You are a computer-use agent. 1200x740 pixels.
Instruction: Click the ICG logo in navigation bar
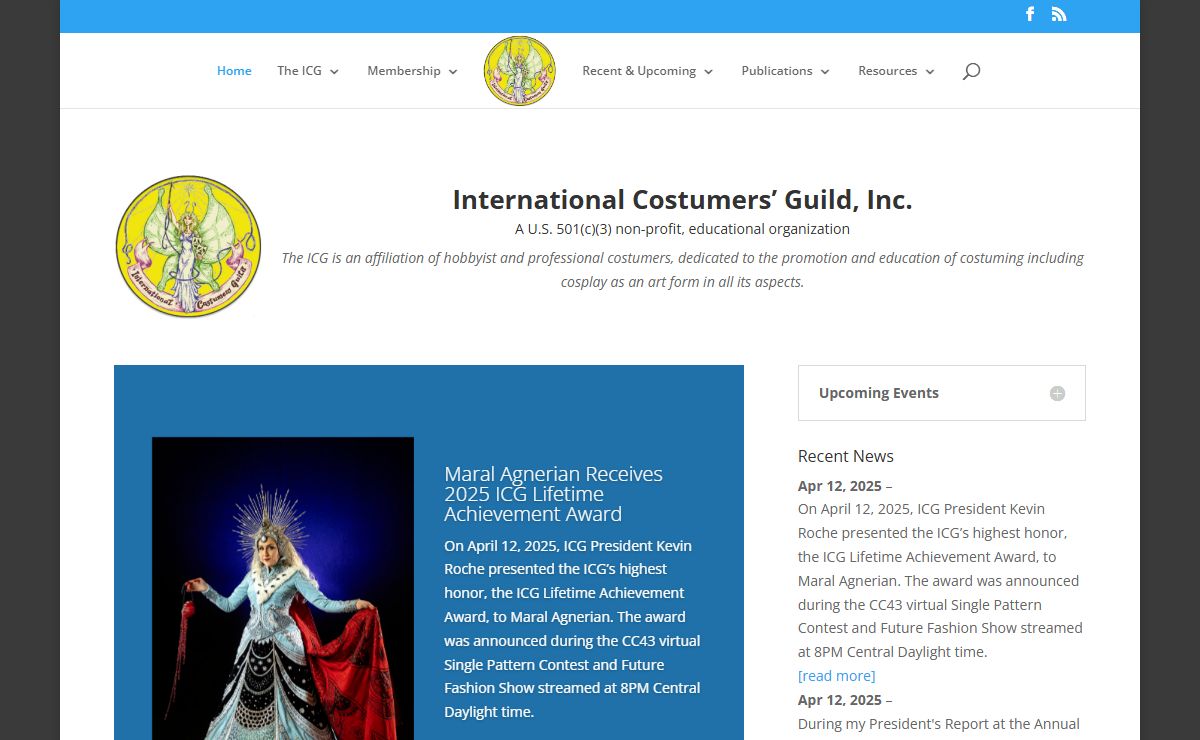[x=519, y=71]
